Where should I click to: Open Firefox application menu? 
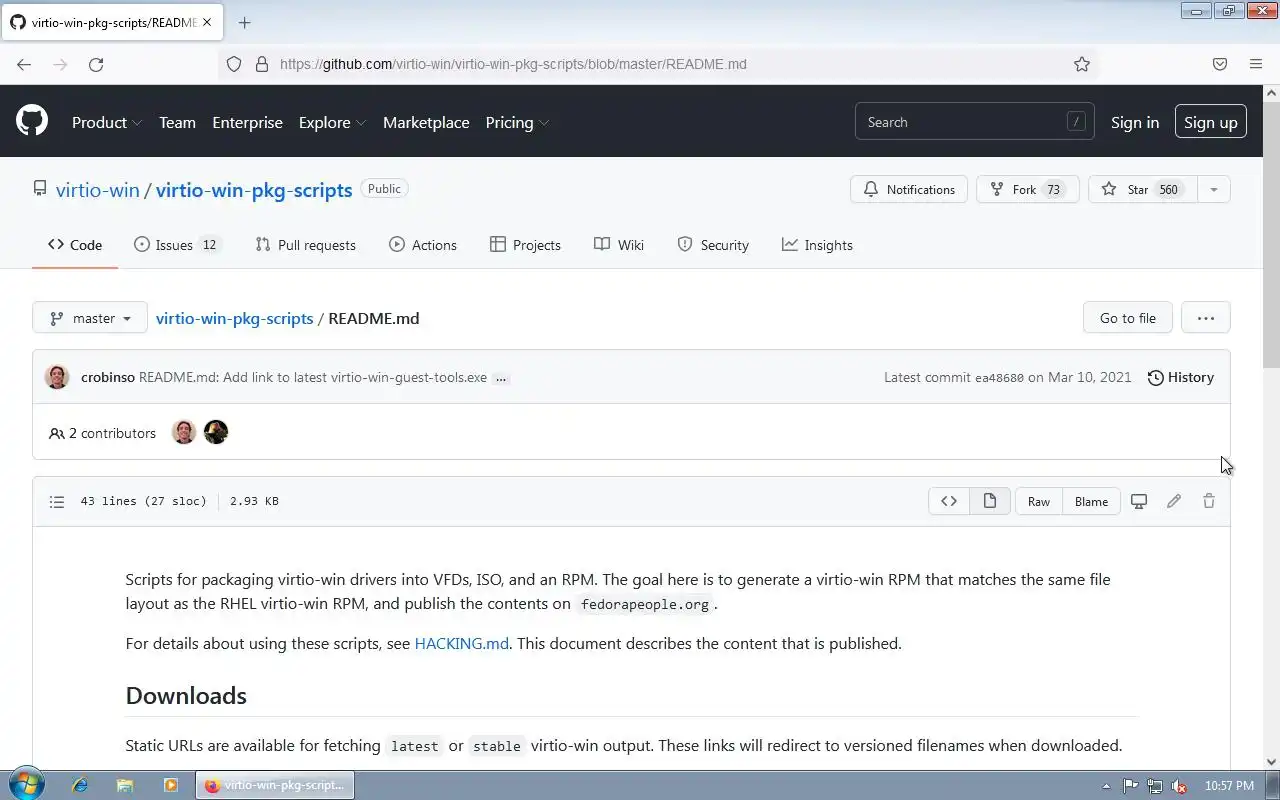pos(1256,64)
